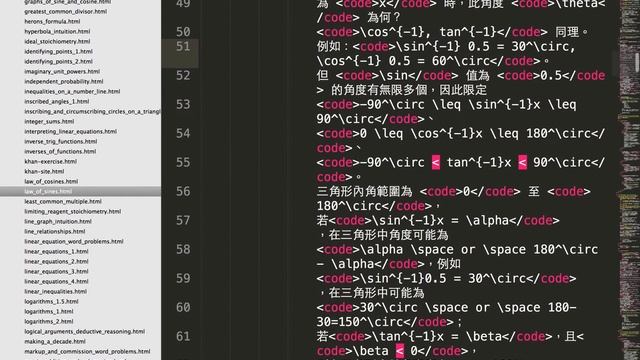Select linear_equations_1.html
The height and width of the screenshot is (360, 640).
(56, 251)
